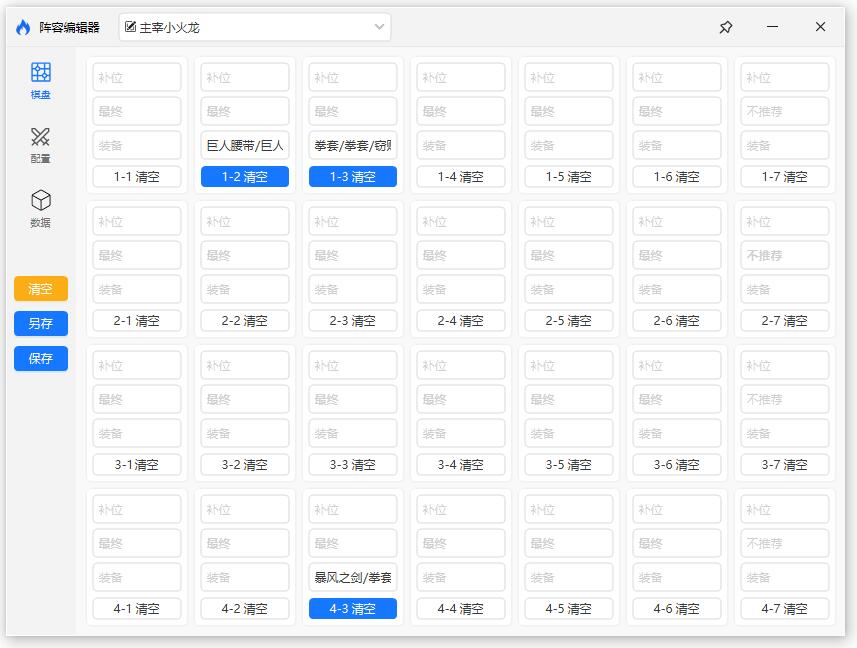Click equipment field containing 暴风之剑/拳套
Image resolution: width=857 pixels, height=648 pixels.
[353, 577]
